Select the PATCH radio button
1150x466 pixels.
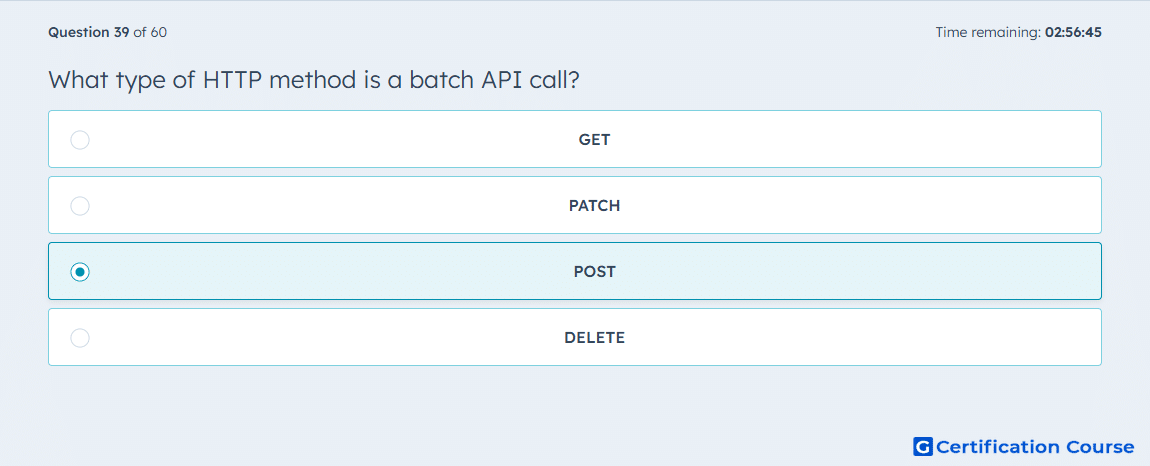(x=80, y=206)
